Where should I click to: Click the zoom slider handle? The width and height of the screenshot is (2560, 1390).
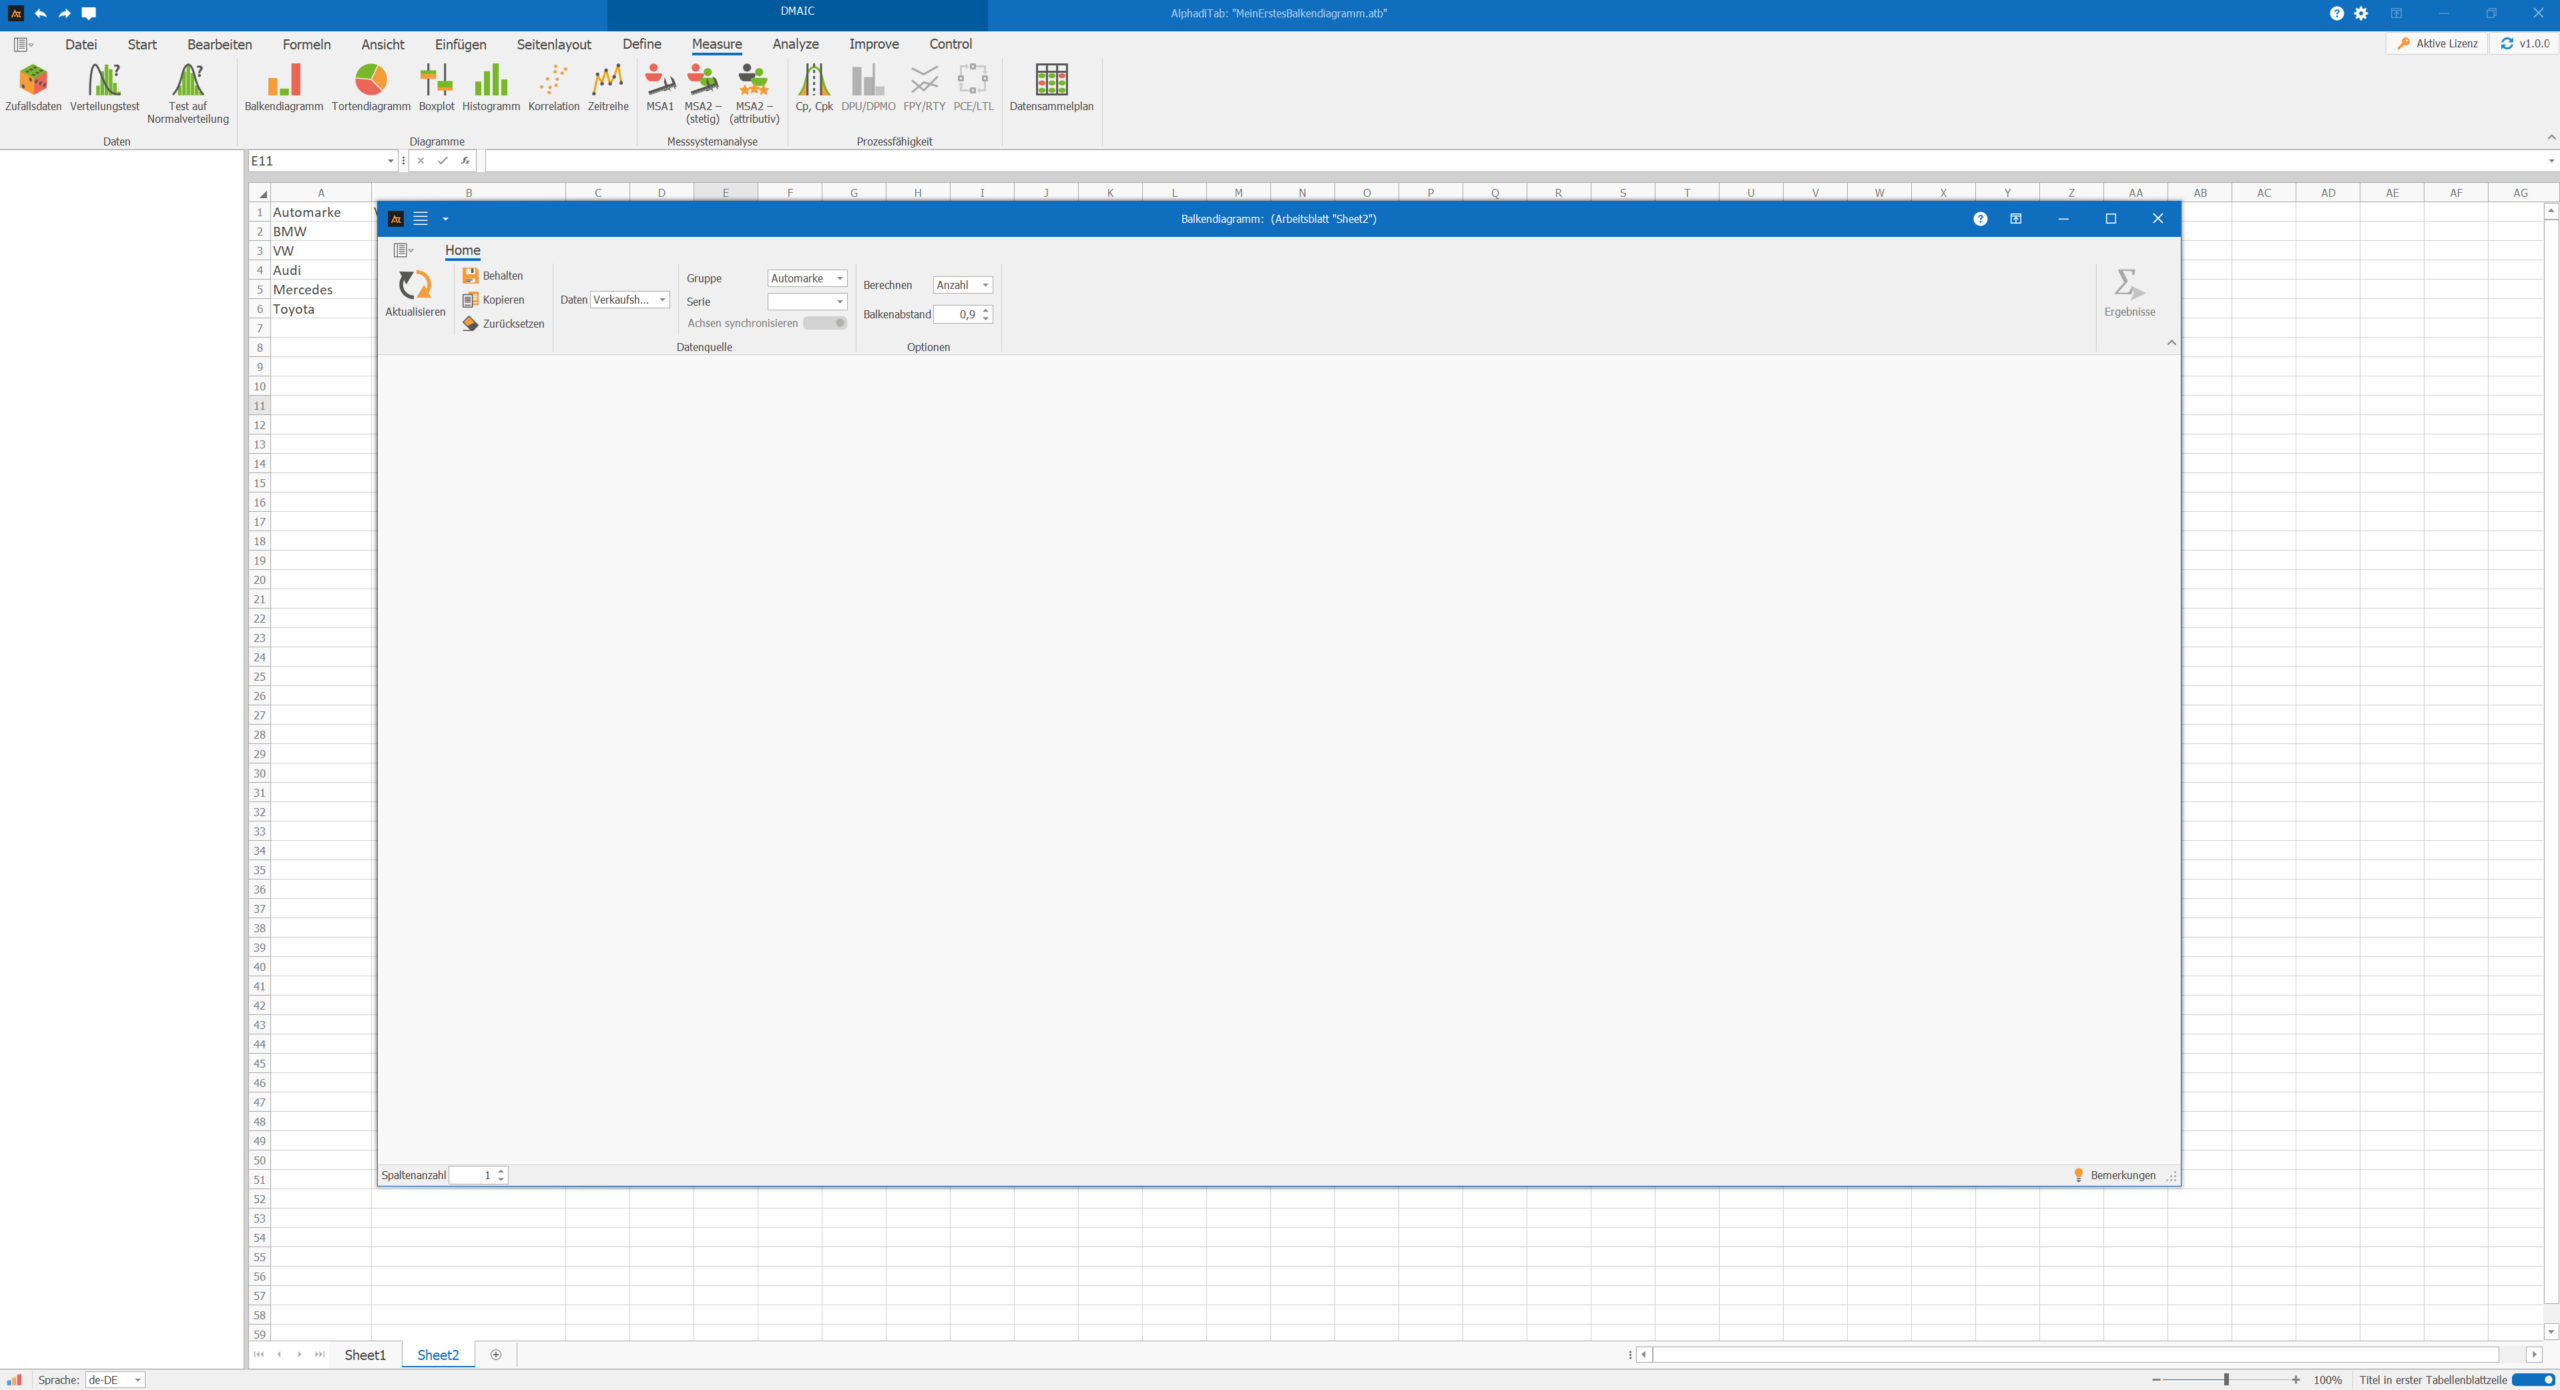click(x=2226, y=1380)
